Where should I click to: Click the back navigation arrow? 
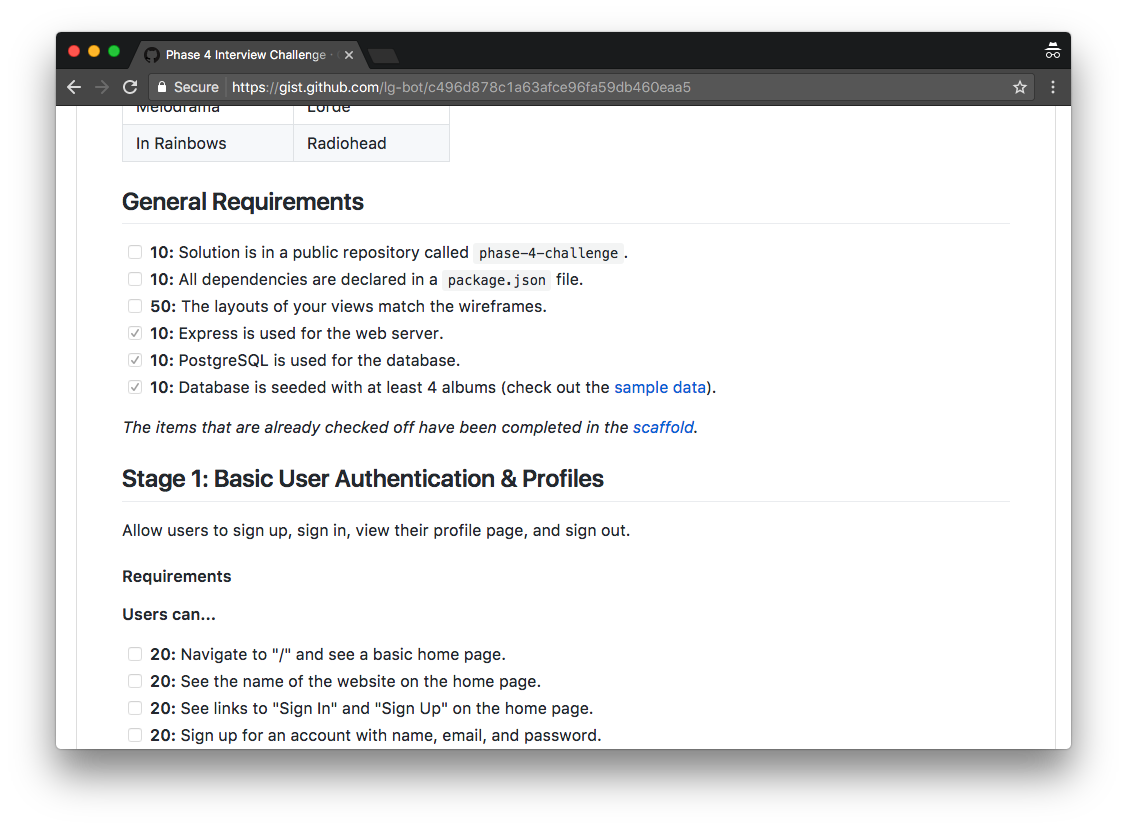[x=73, y=87]
